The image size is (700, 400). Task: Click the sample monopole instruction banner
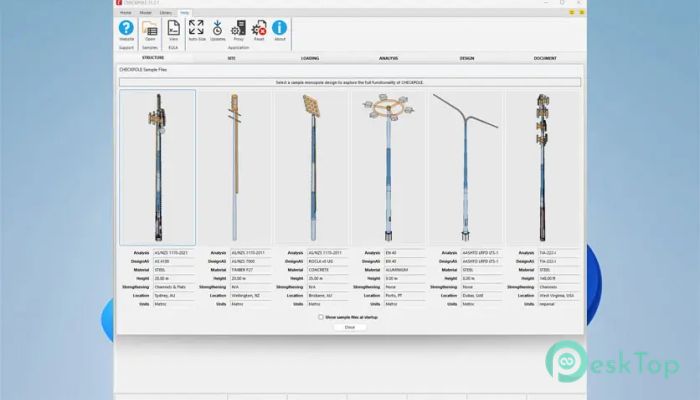pos(350,83)
